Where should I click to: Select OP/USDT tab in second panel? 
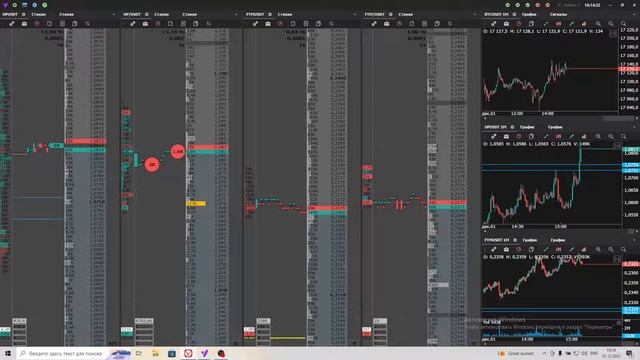132,14
